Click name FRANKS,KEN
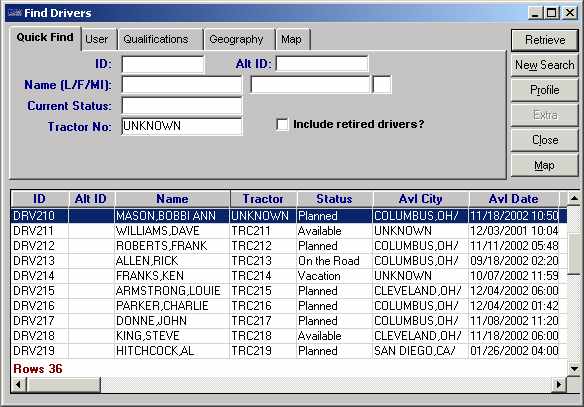 point(150,276)
